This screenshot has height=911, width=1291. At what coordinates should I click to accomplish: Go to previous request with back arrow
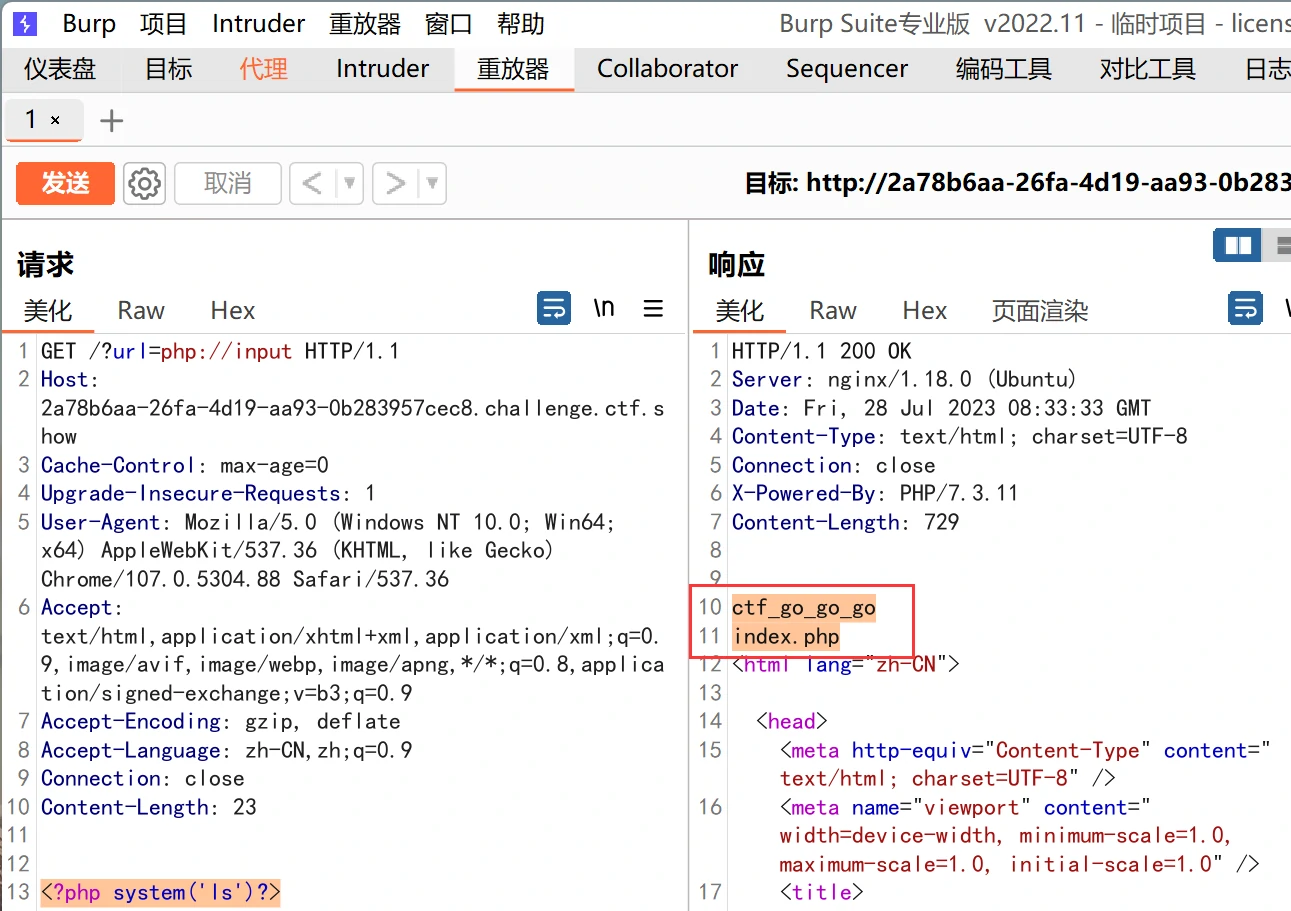click(312, 184)
